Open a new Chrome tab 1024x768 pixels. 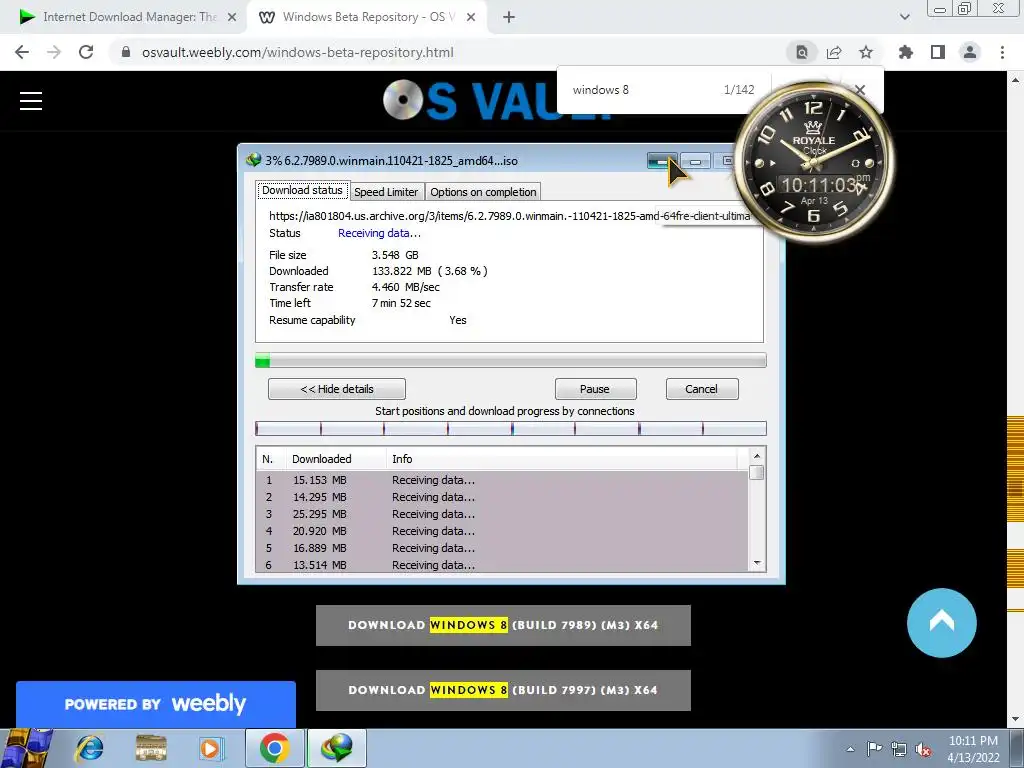(509, 17)
